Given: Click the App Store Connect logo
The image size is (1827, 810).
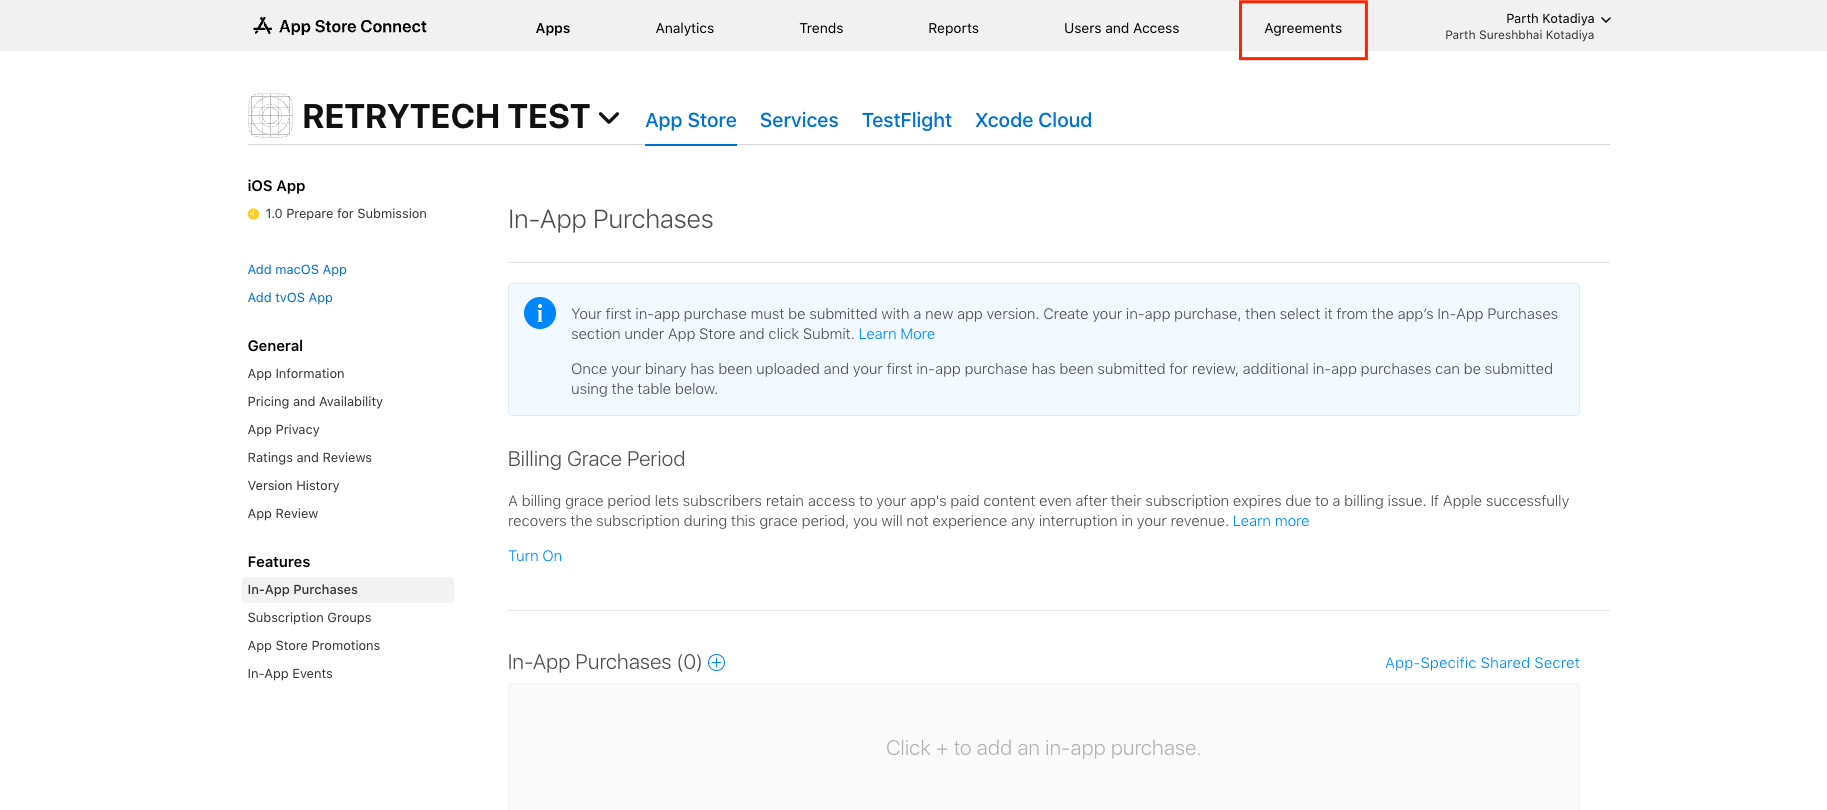Looking at the screenshot, I should point(340,27).
